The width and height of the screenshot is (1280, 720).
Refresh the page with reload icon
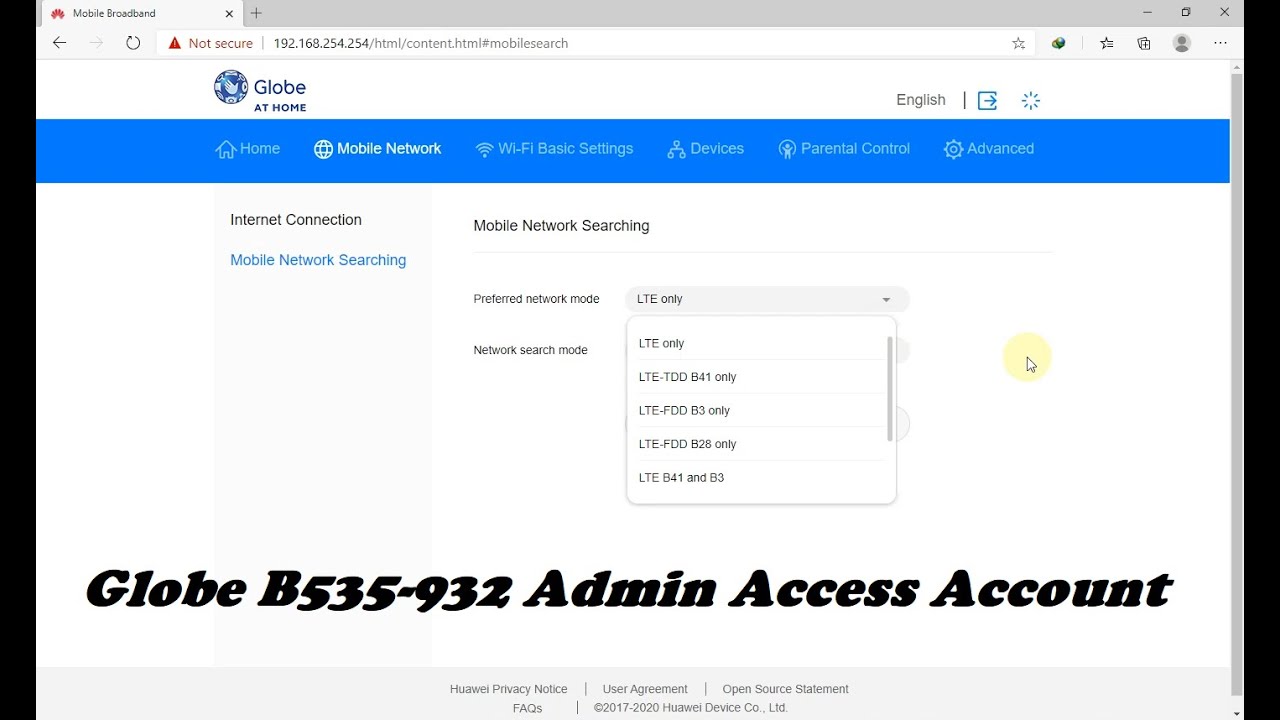[133, 43]
